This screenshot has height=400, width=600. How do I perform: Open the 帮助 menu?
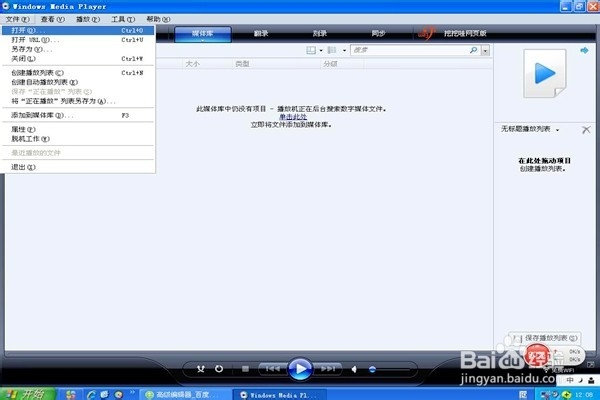[158, 19]
